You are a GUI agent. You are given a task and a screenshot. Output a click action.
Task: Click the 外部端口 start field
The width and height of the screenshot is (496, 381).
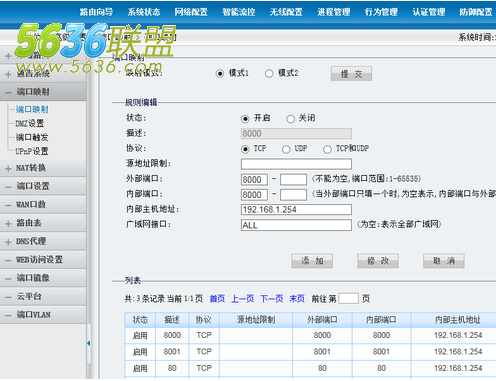[x=254, y=179]
